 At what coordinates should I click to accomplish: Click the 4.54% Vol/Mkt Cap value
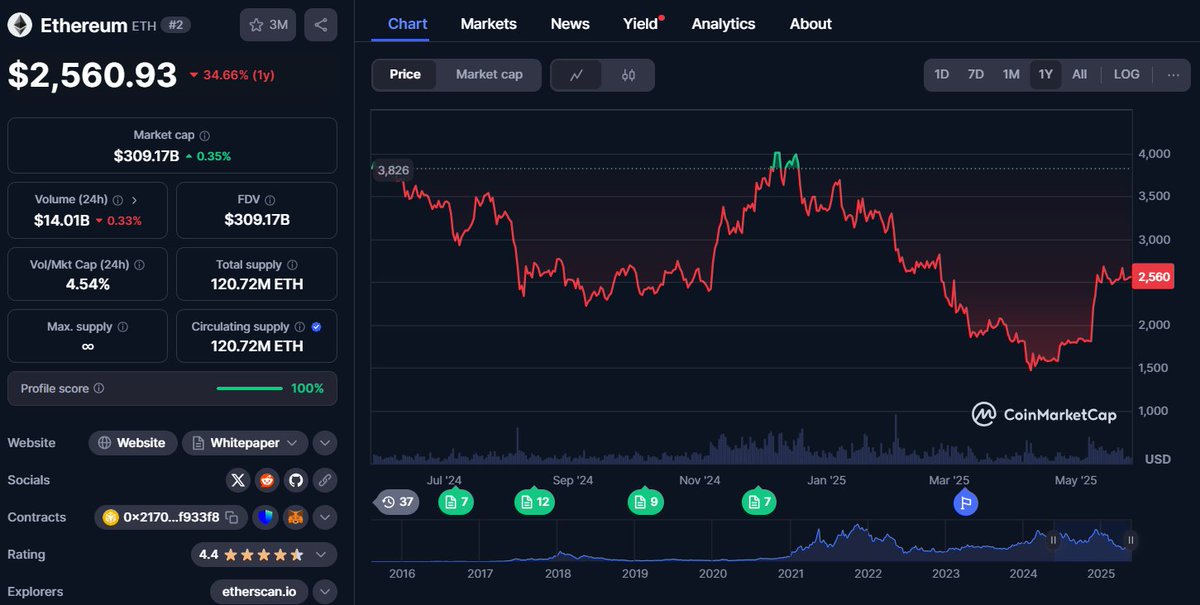[88, 284]
